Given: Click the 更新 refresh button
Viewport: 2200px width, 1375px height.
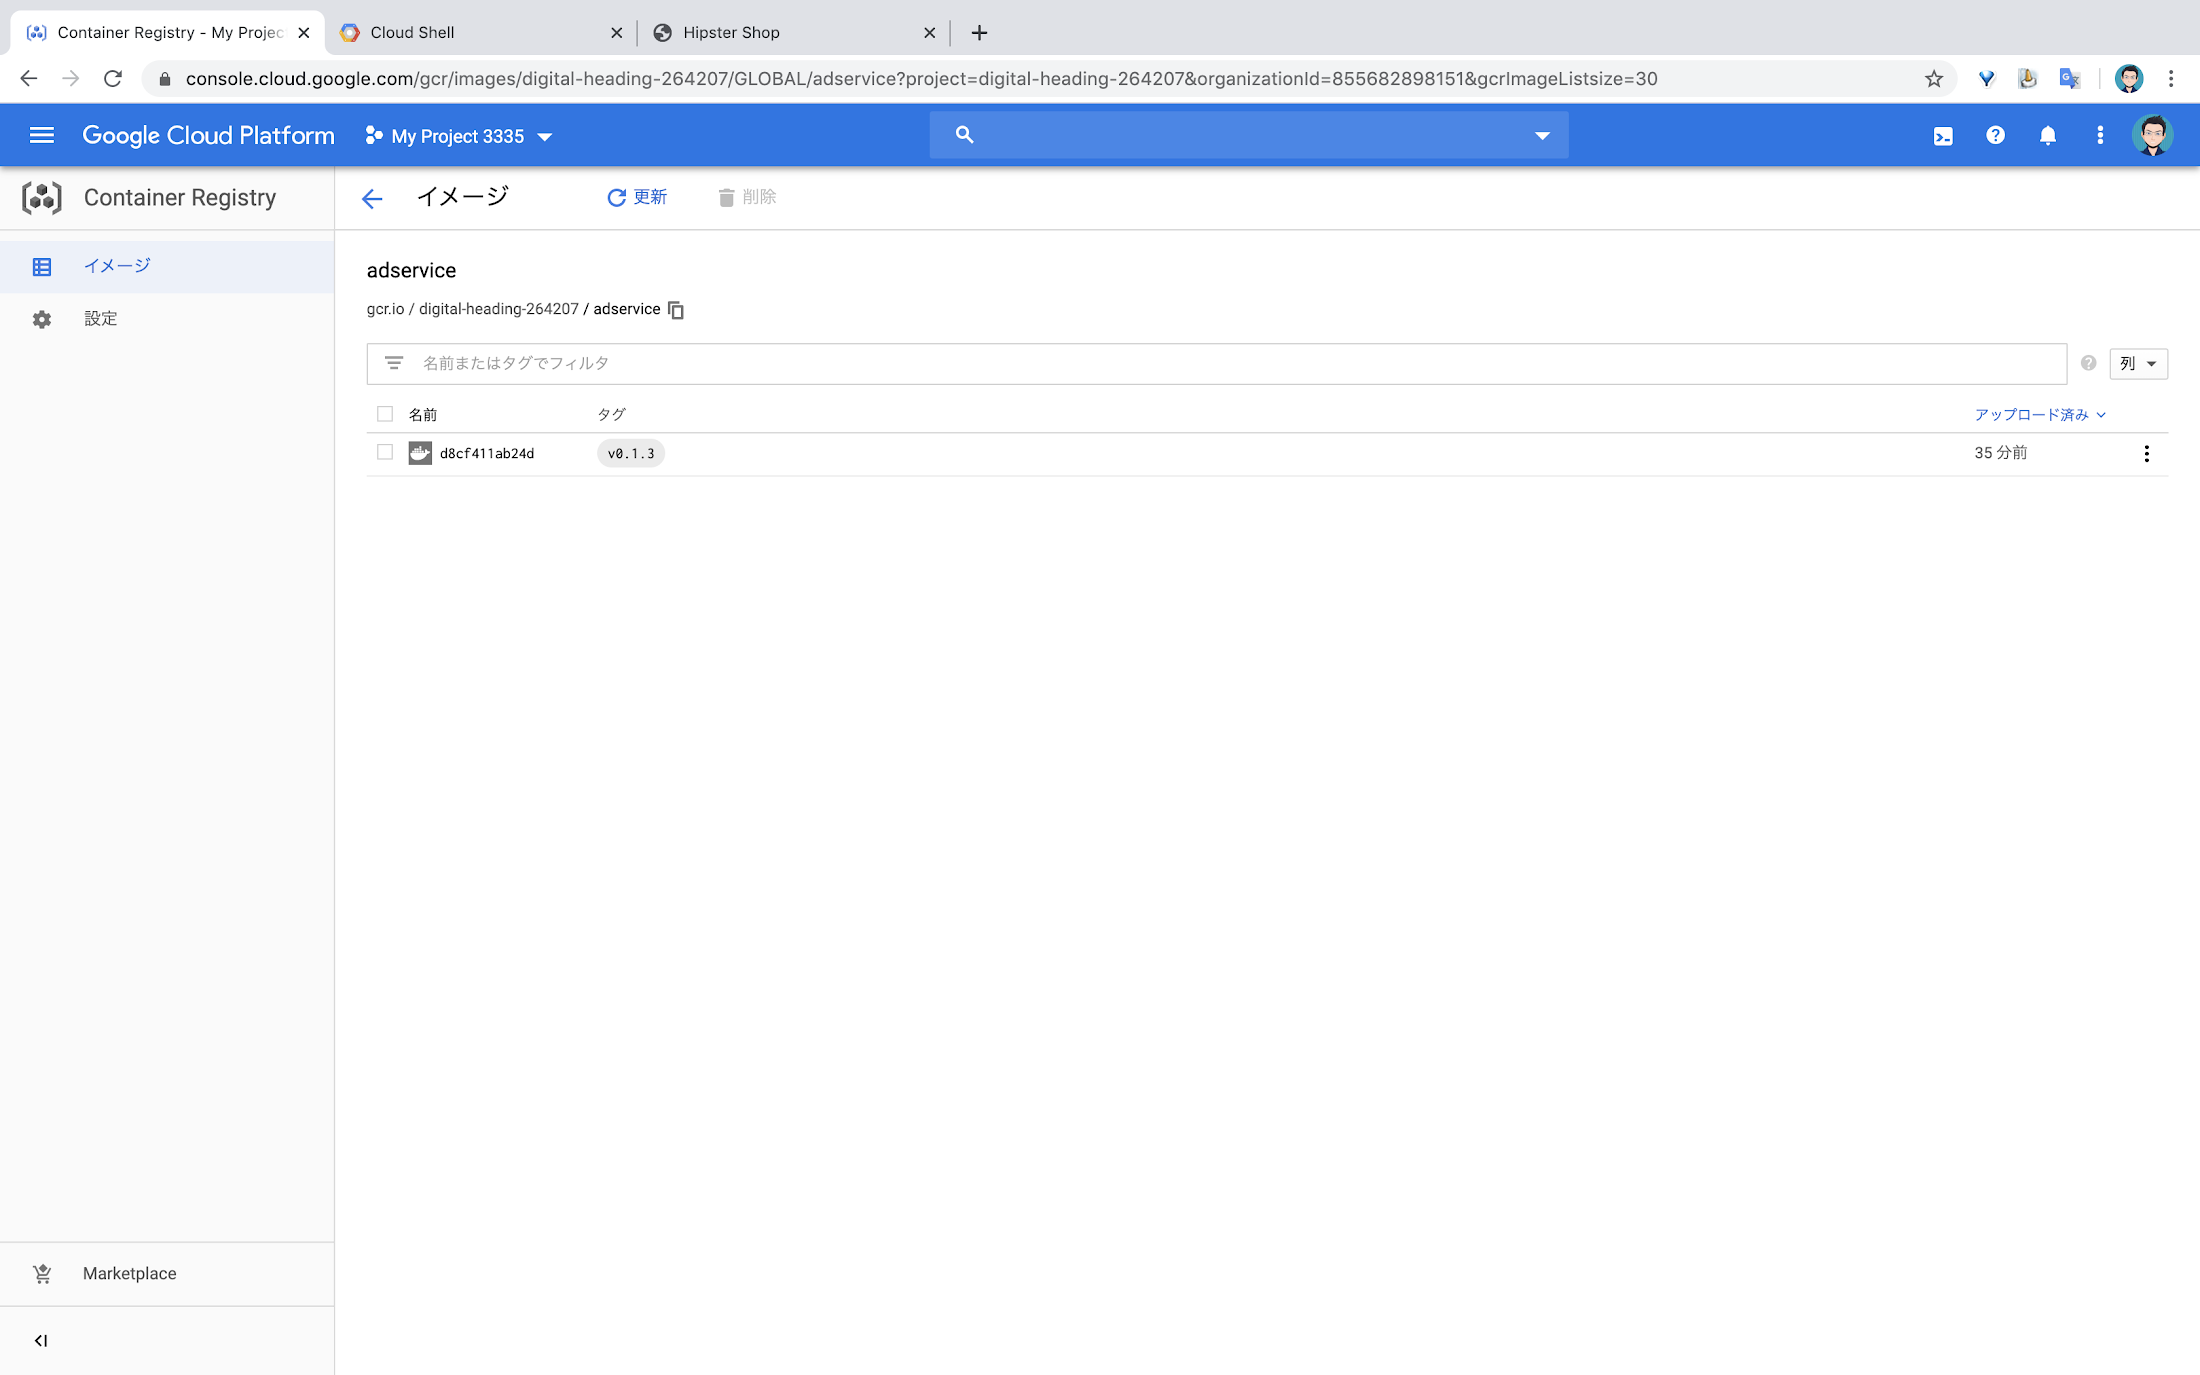Looking at the screenshot, I should pyautogui.click(x=637, y=196).
